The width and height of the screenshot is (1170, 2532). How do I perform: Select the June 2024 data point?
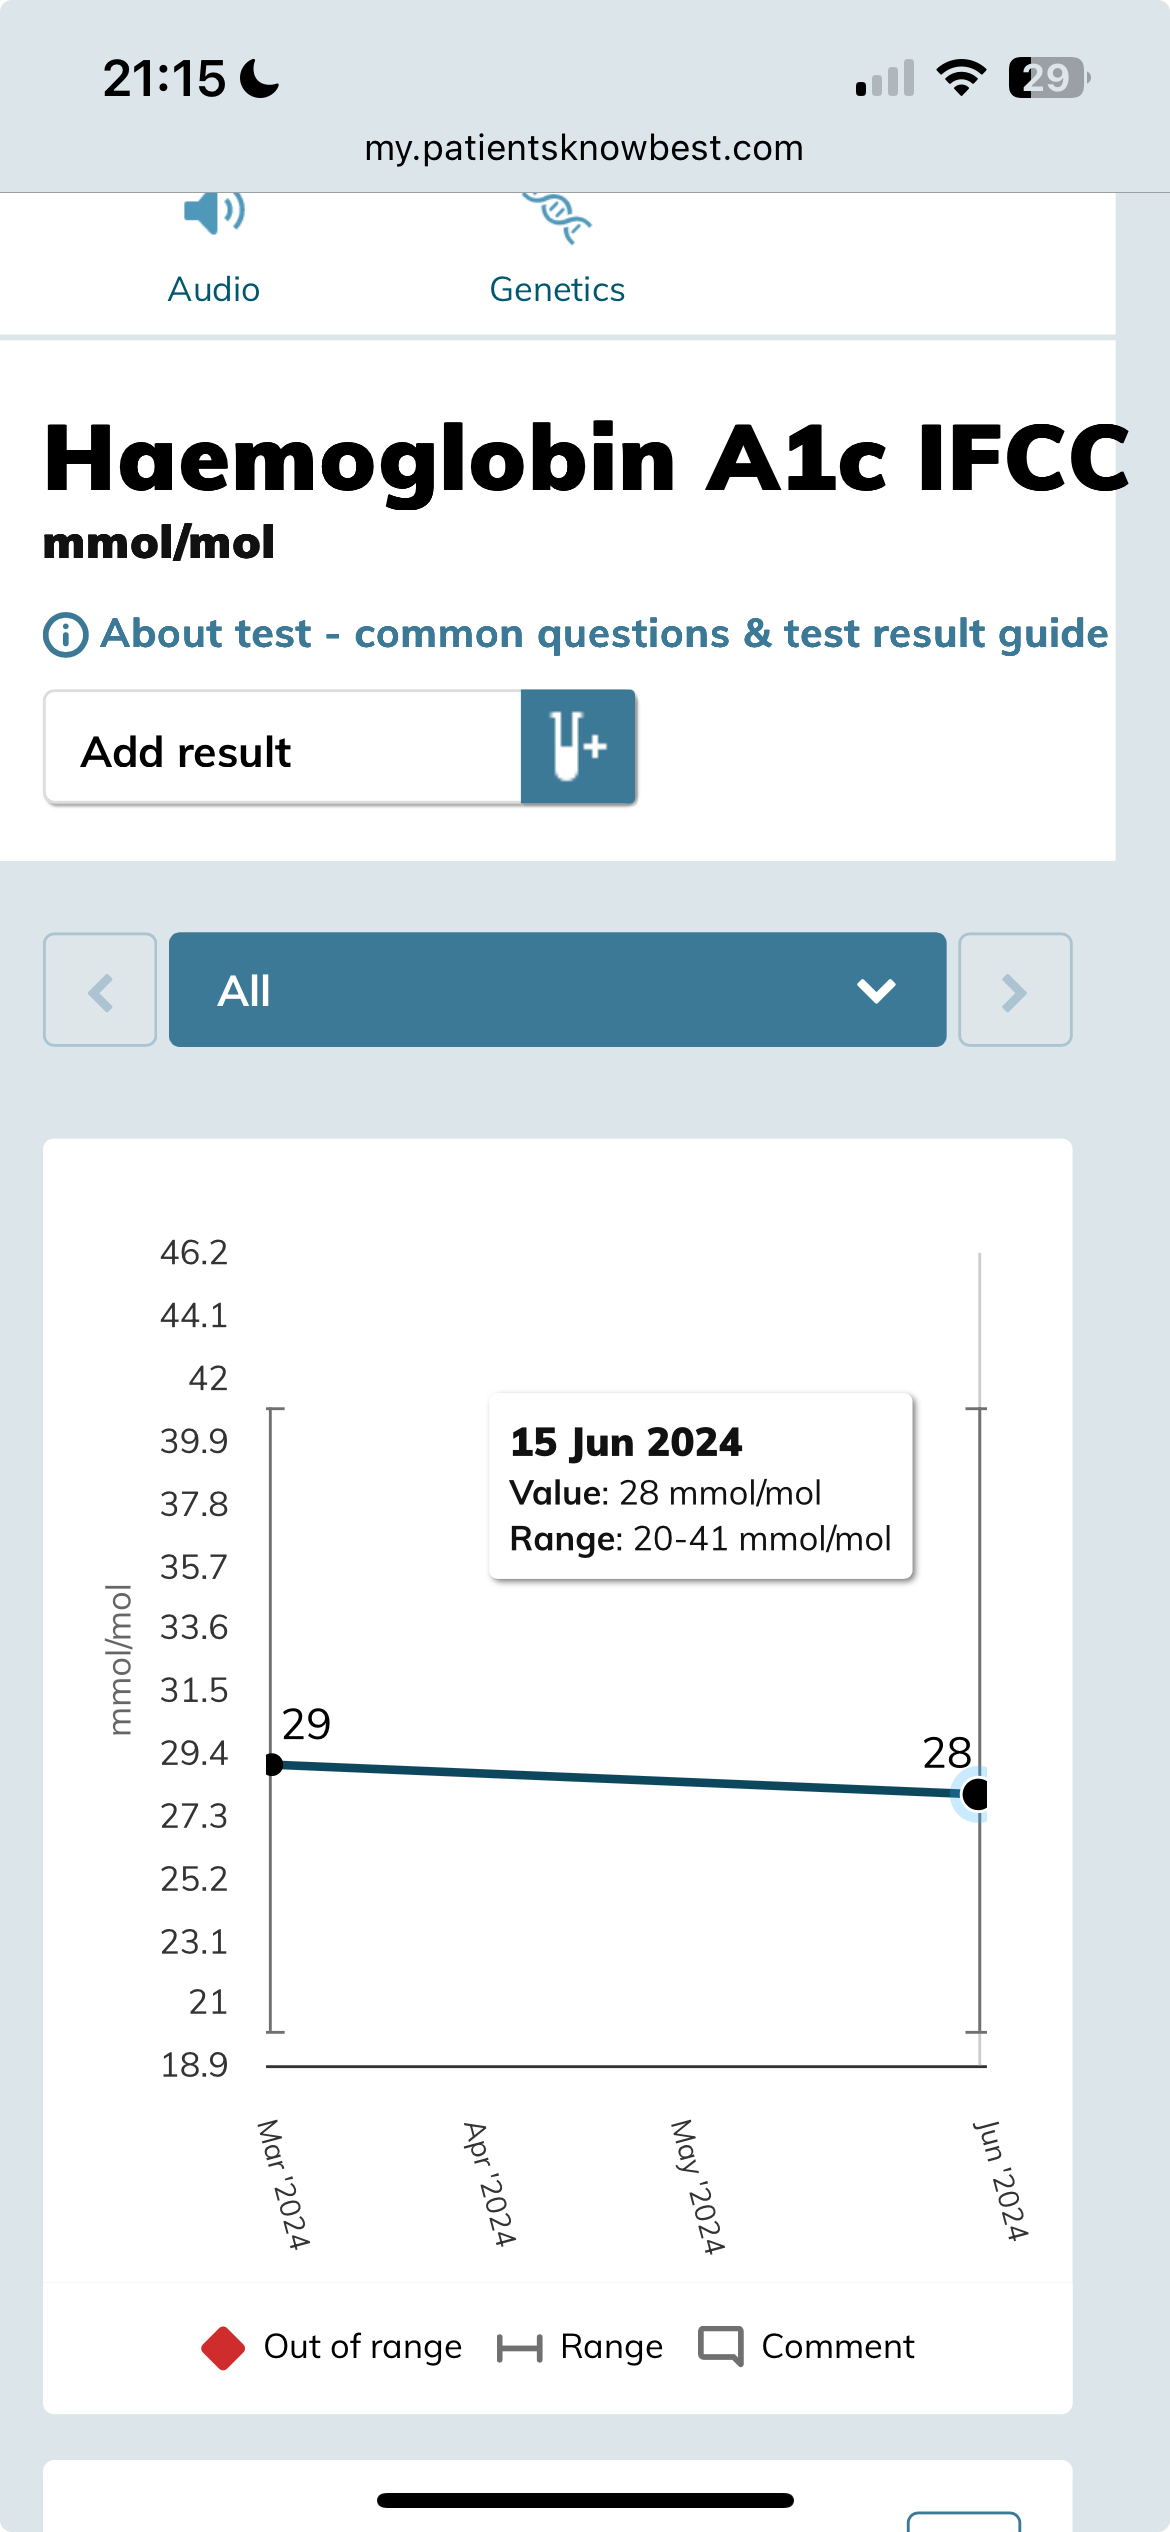[975, 1794]
